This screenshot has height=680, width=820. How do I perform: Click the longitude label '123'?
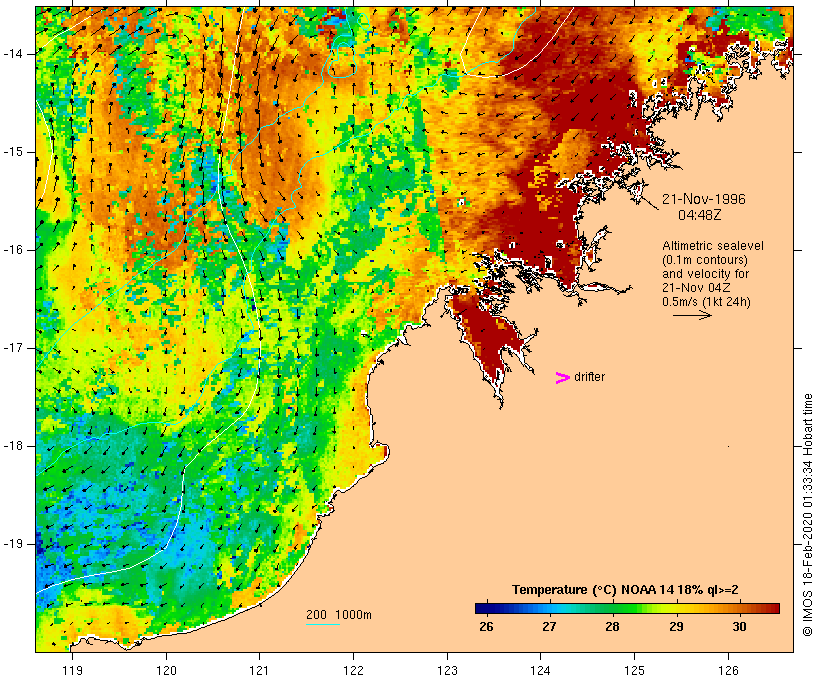(x=447, y=670)
